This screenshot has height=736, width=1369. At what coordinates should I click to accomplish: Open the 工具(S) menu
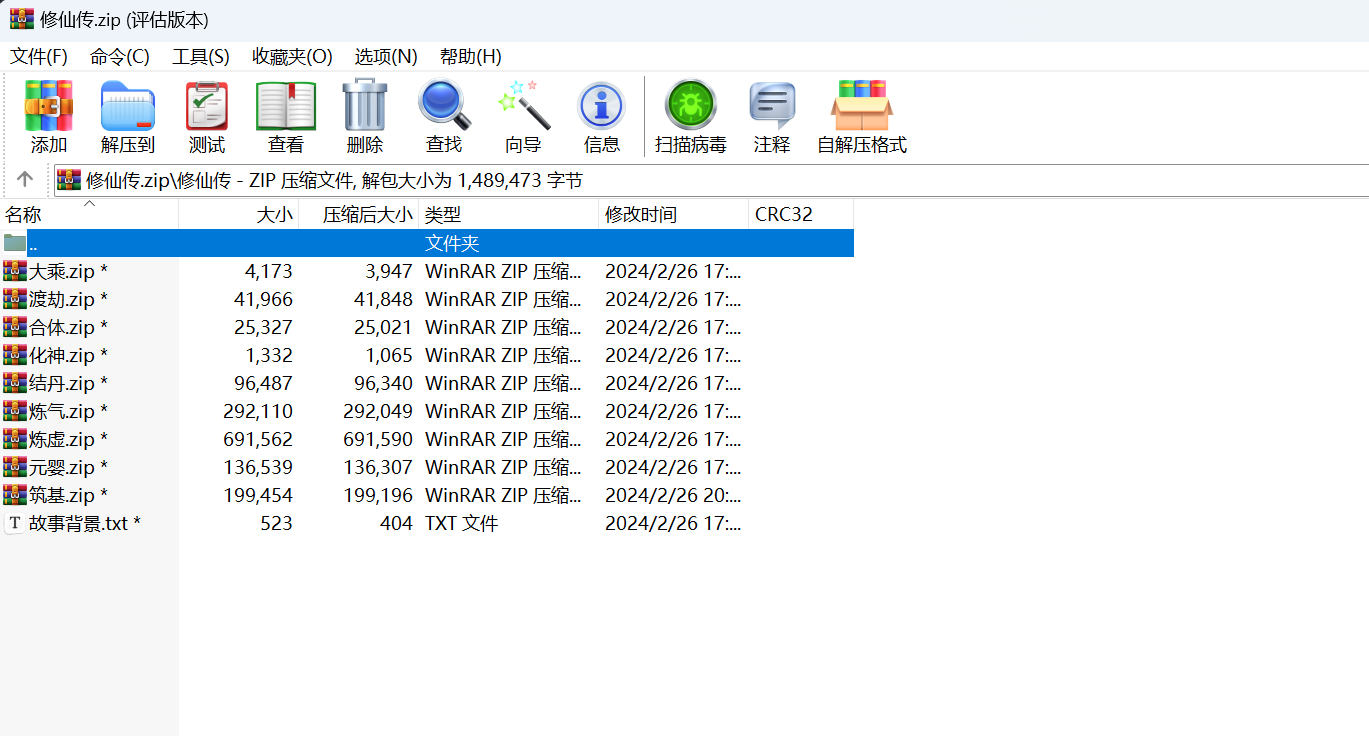201,56
